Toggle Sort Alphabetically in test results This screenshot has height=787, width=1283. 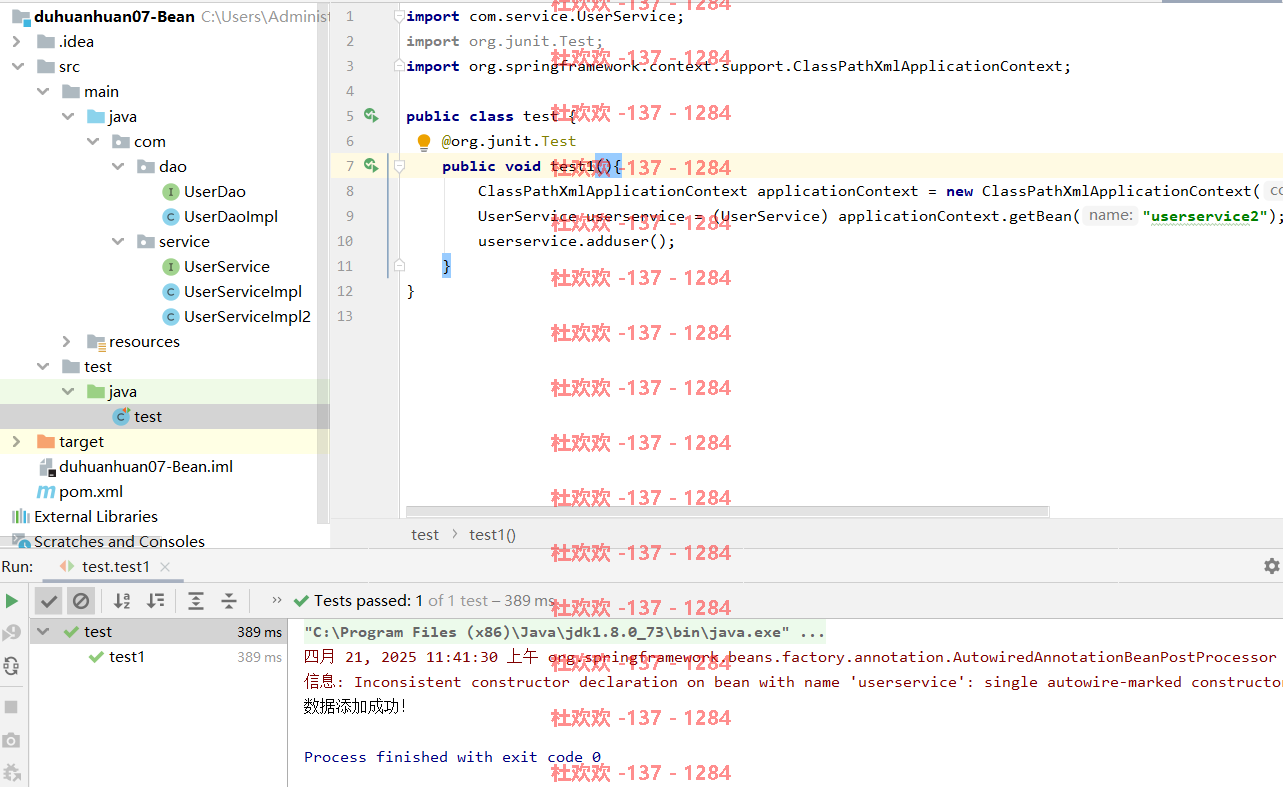(x=122, y=601)
